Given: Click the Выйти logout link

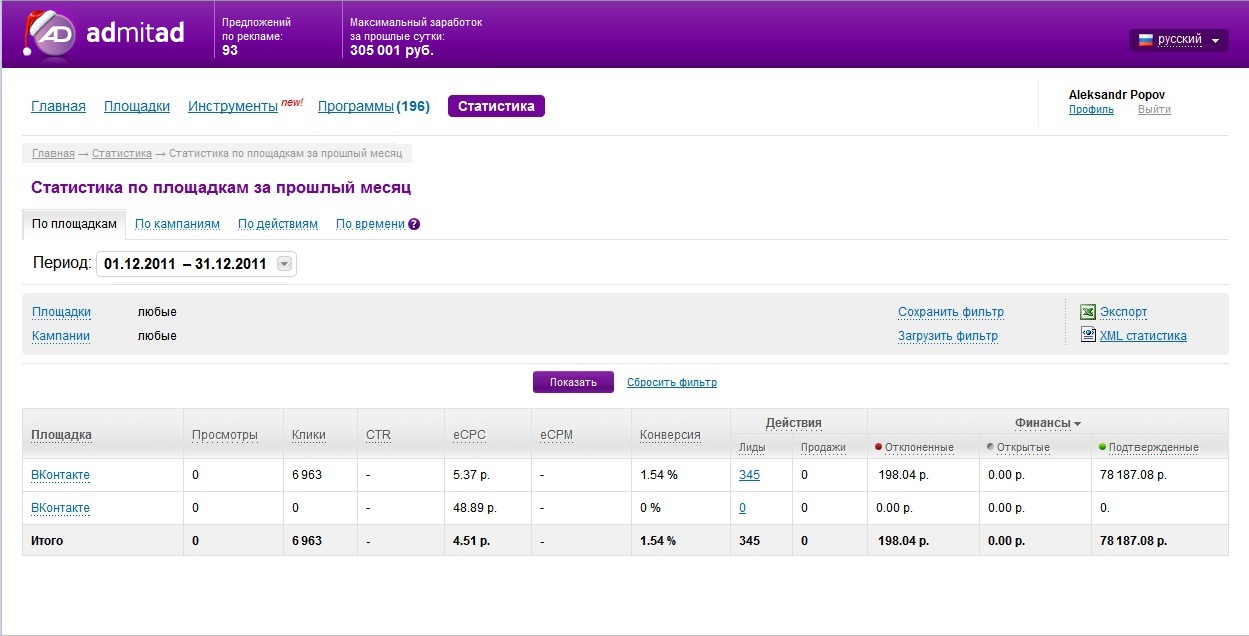Looking at the screenshot, I should [x=1154, y=110].
